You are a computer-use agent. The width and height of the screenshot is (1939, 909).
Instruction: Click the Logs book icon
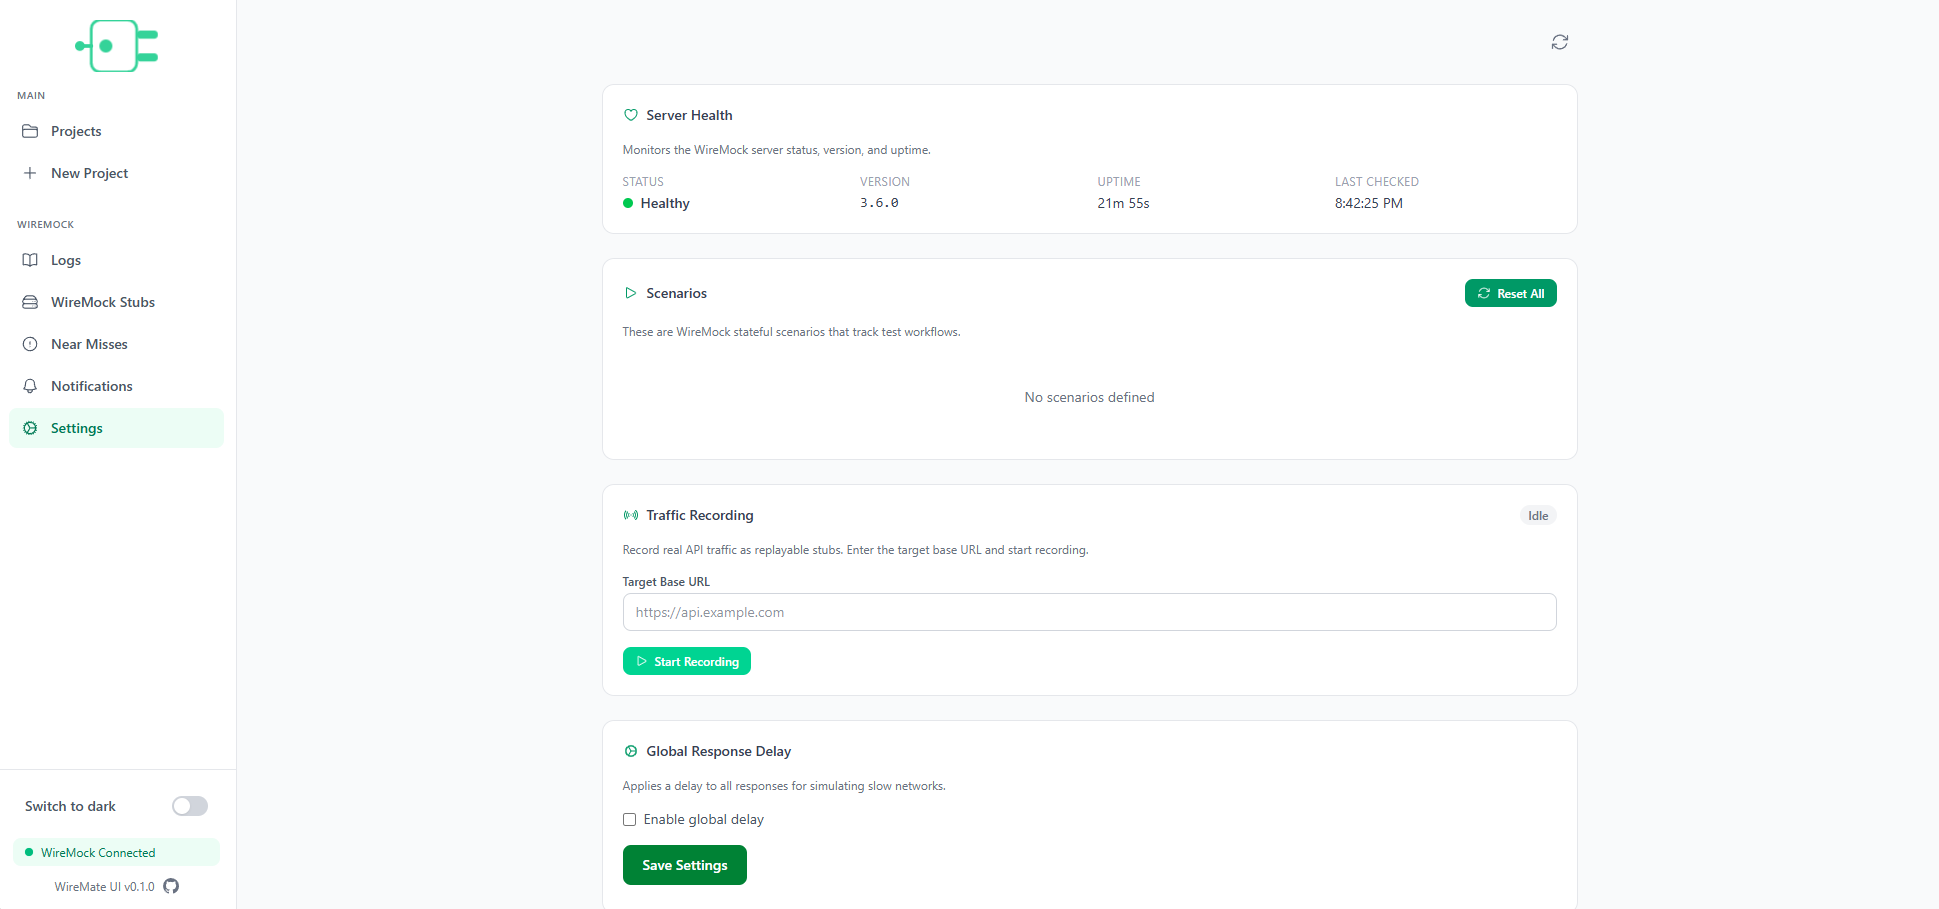pos(30,260)
